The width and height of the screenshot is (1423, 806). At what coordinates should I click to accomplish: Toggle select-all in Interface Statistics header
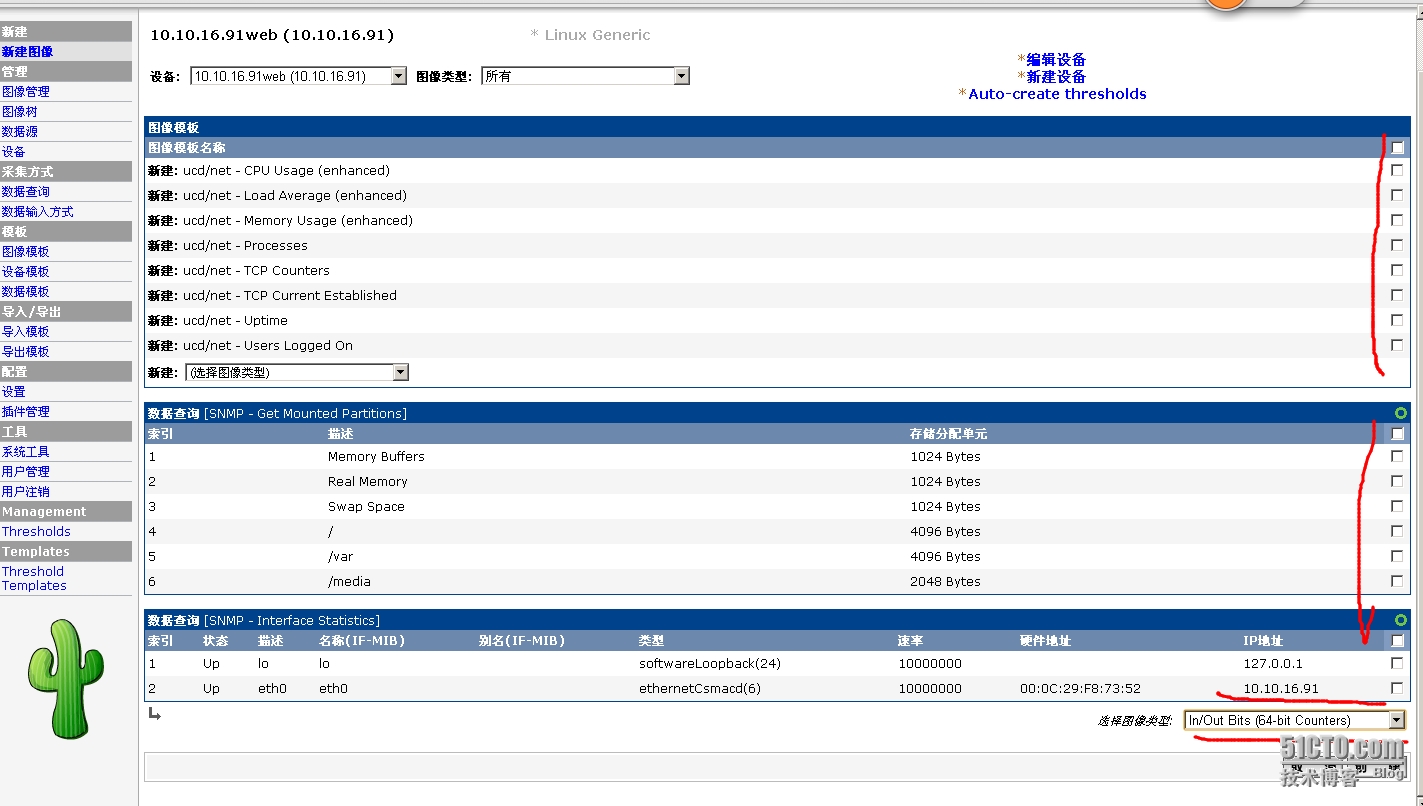[1398, 641]
